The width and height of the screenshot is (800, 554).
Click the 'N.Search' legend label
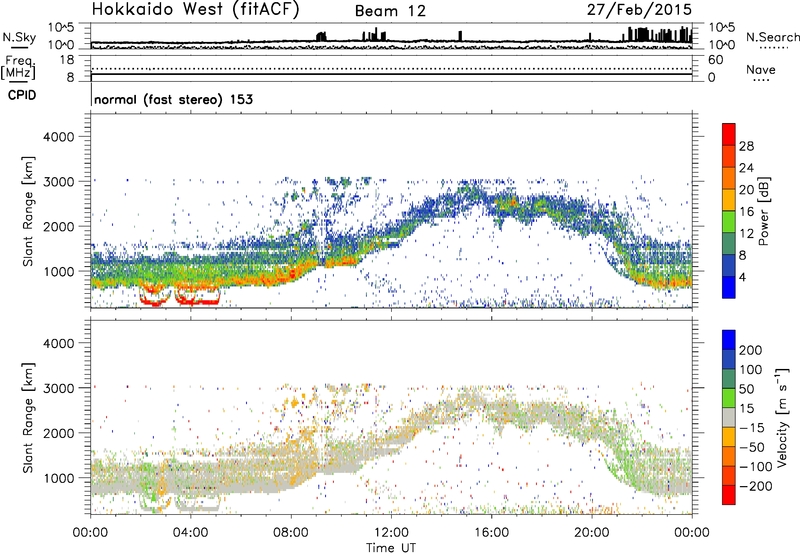pos(772,37)
